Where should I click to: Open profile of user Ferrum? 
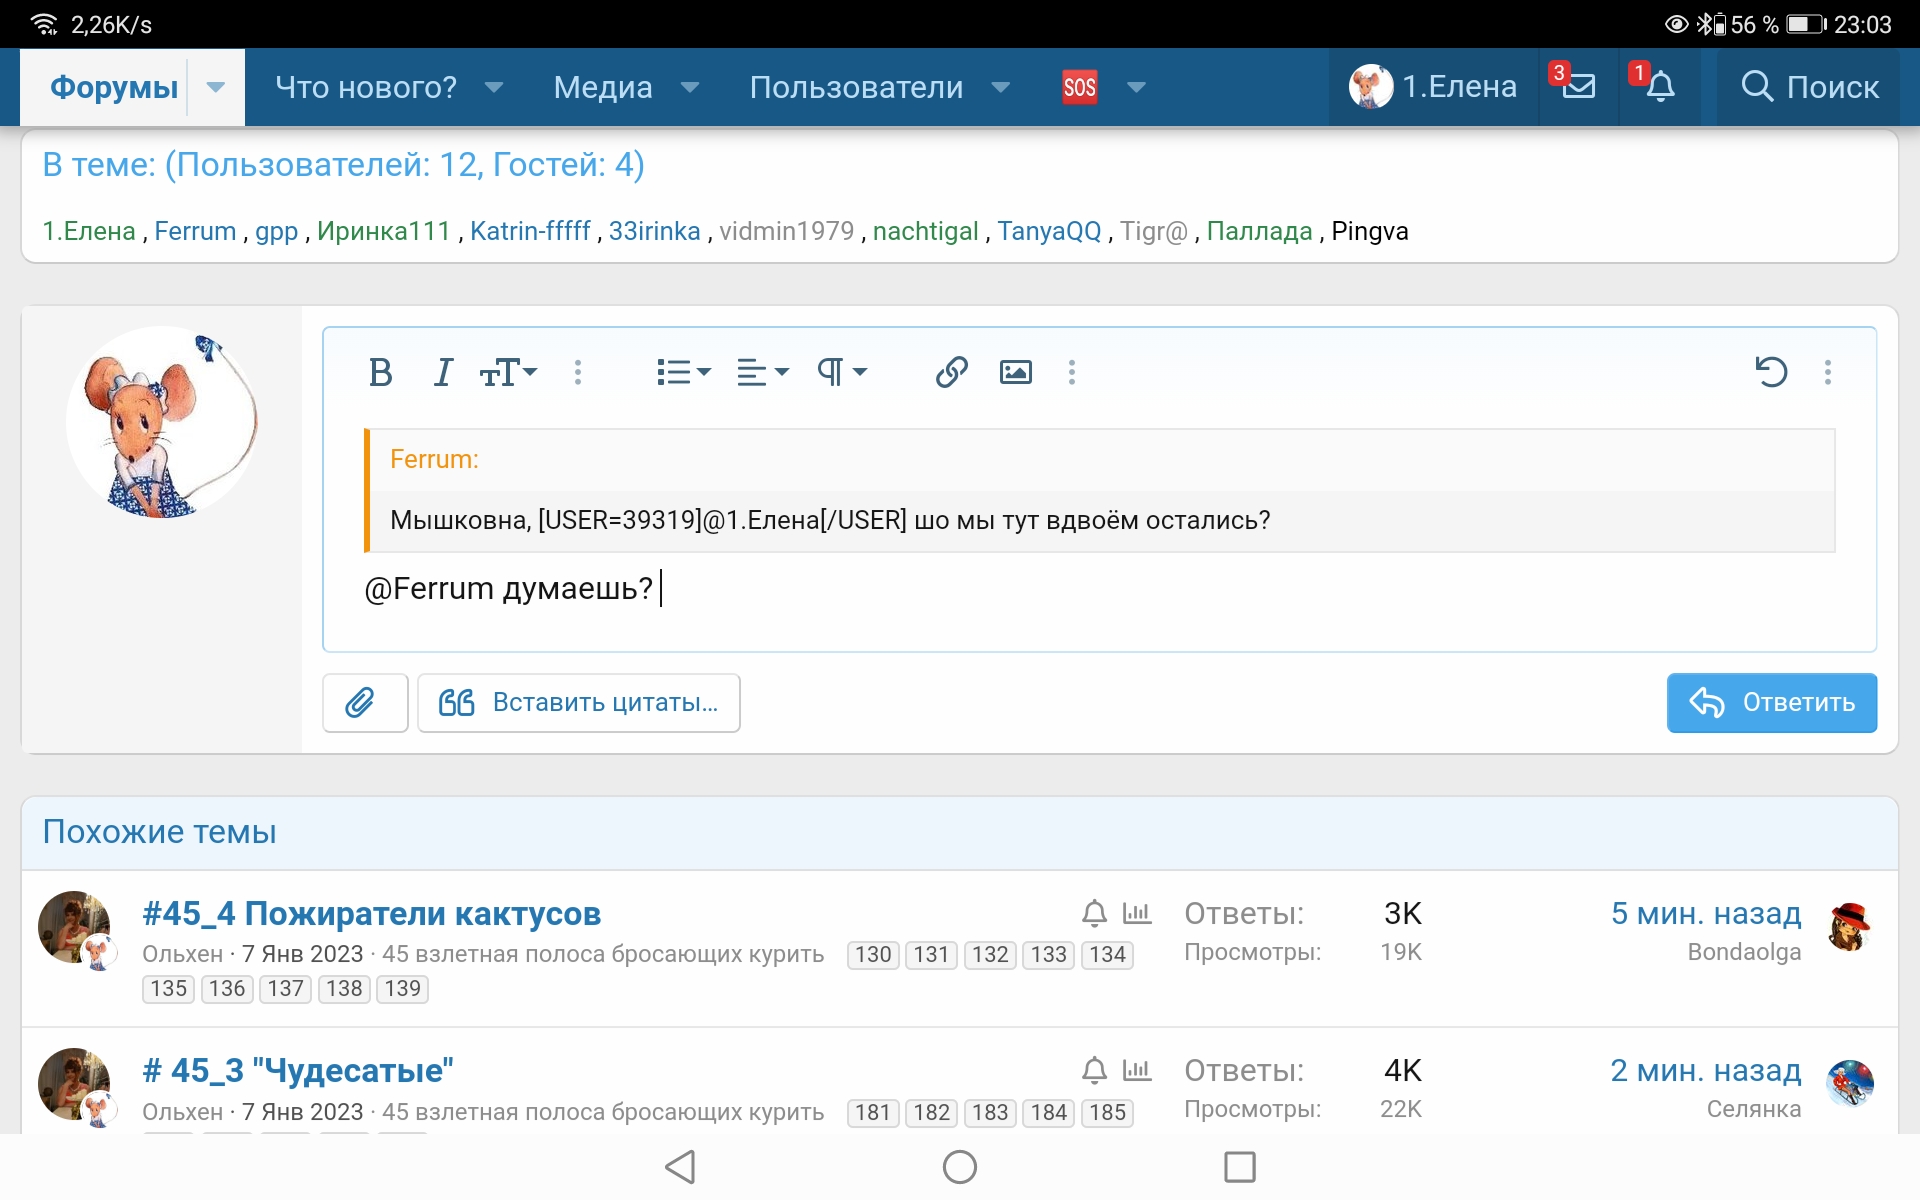point(195,231)
